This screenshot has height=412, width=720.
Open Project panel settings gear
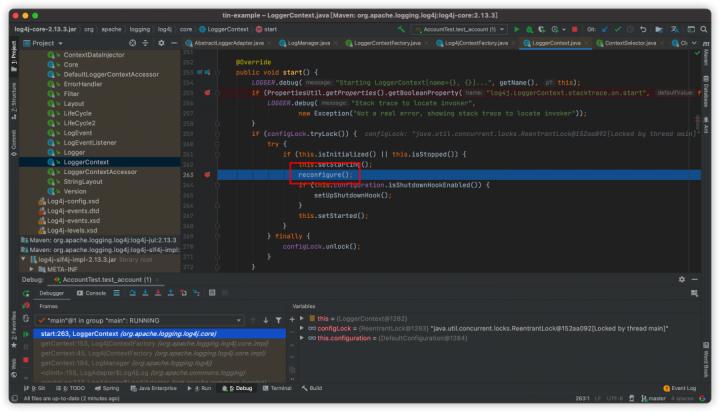(x=161, y=43)
